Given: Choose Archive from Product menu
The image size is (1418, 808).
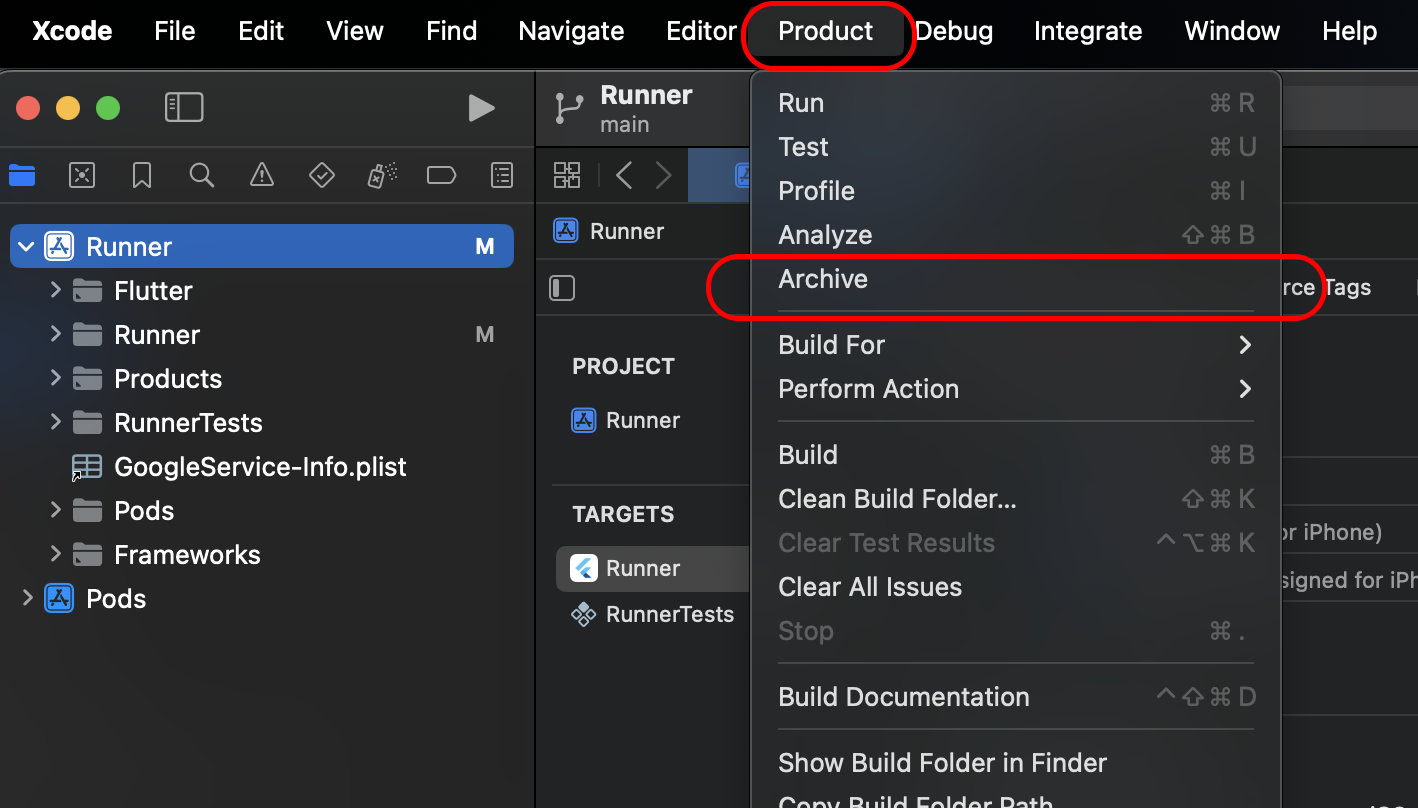Looking at the screenshot, I should tap(1016, 279).
